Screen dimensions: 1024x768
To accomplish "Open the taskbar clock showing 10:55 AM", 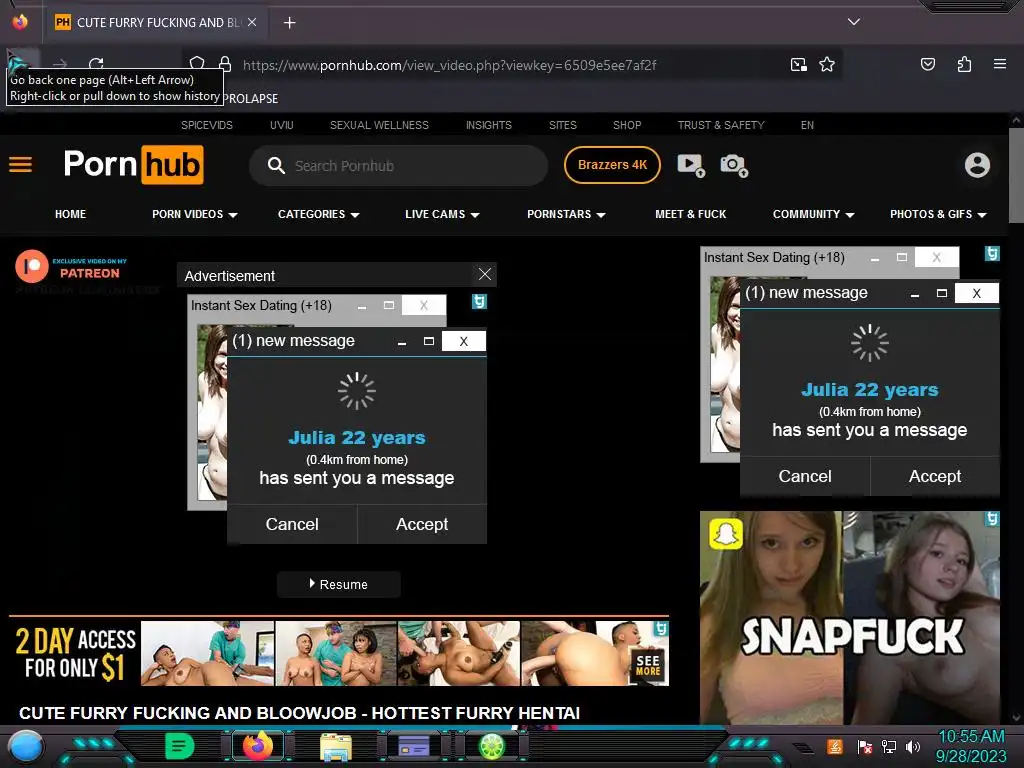I will point(971,746).
